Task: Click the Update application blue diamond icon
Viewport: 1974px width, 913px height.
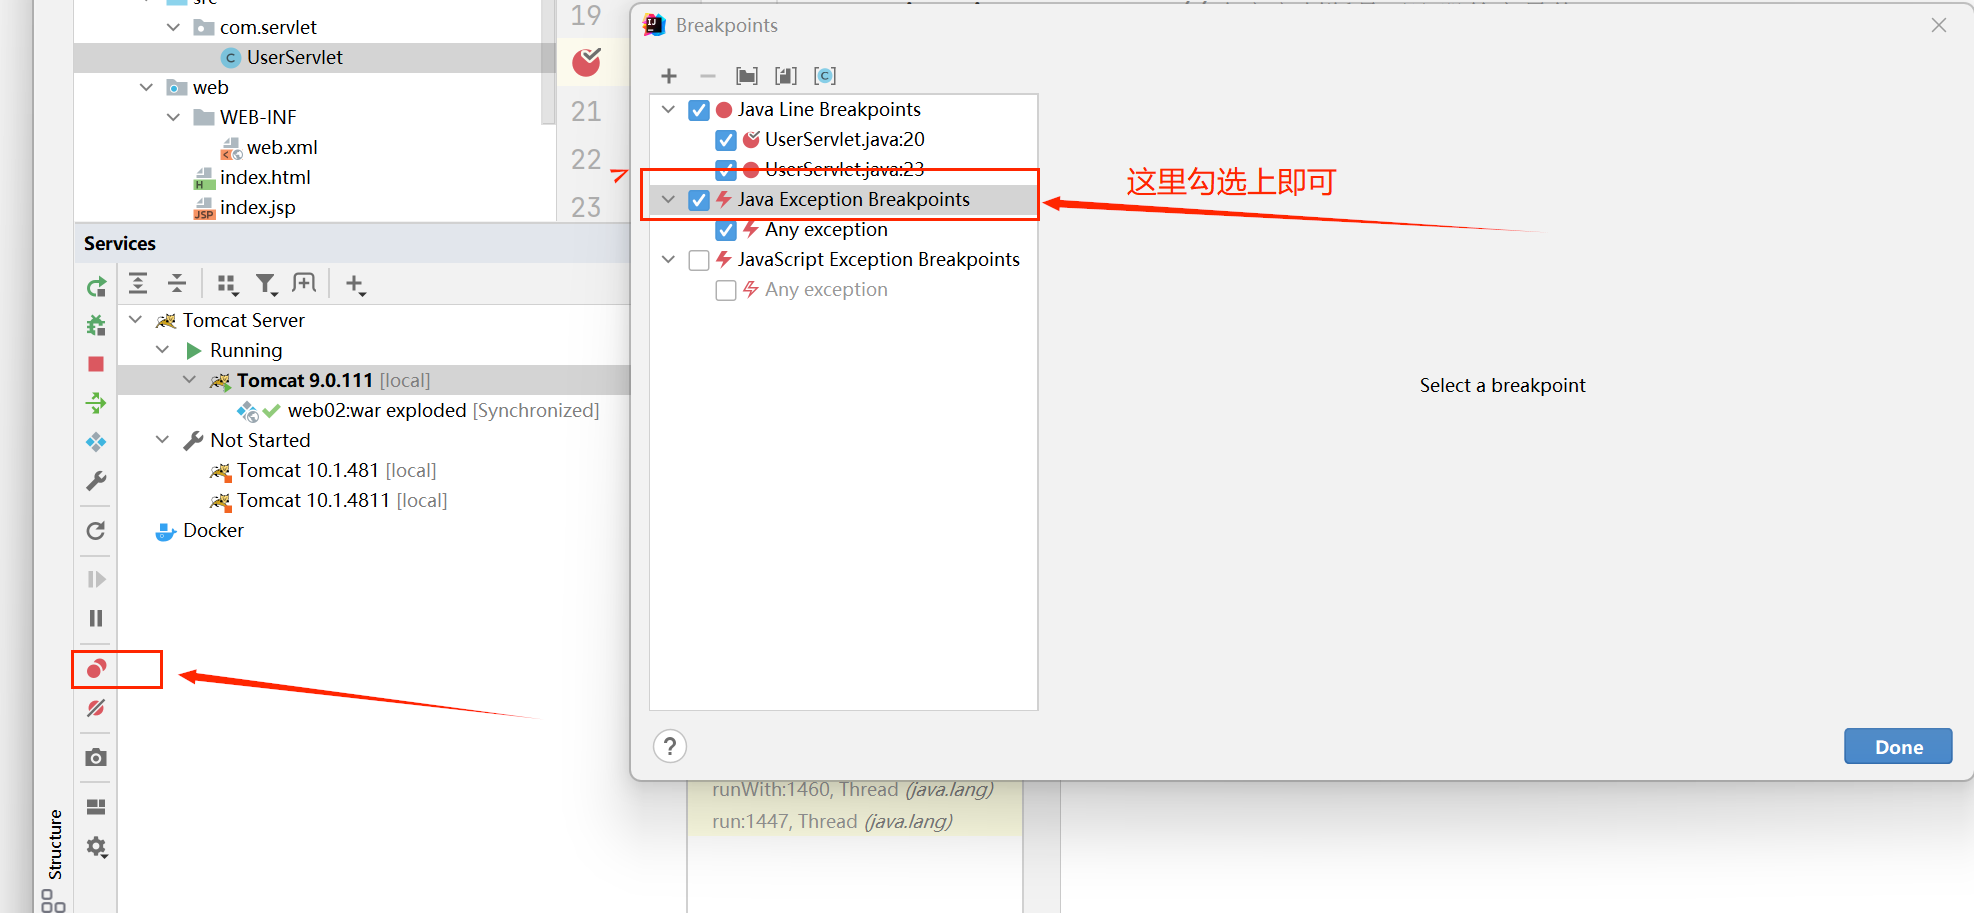Action: point(96,442)
